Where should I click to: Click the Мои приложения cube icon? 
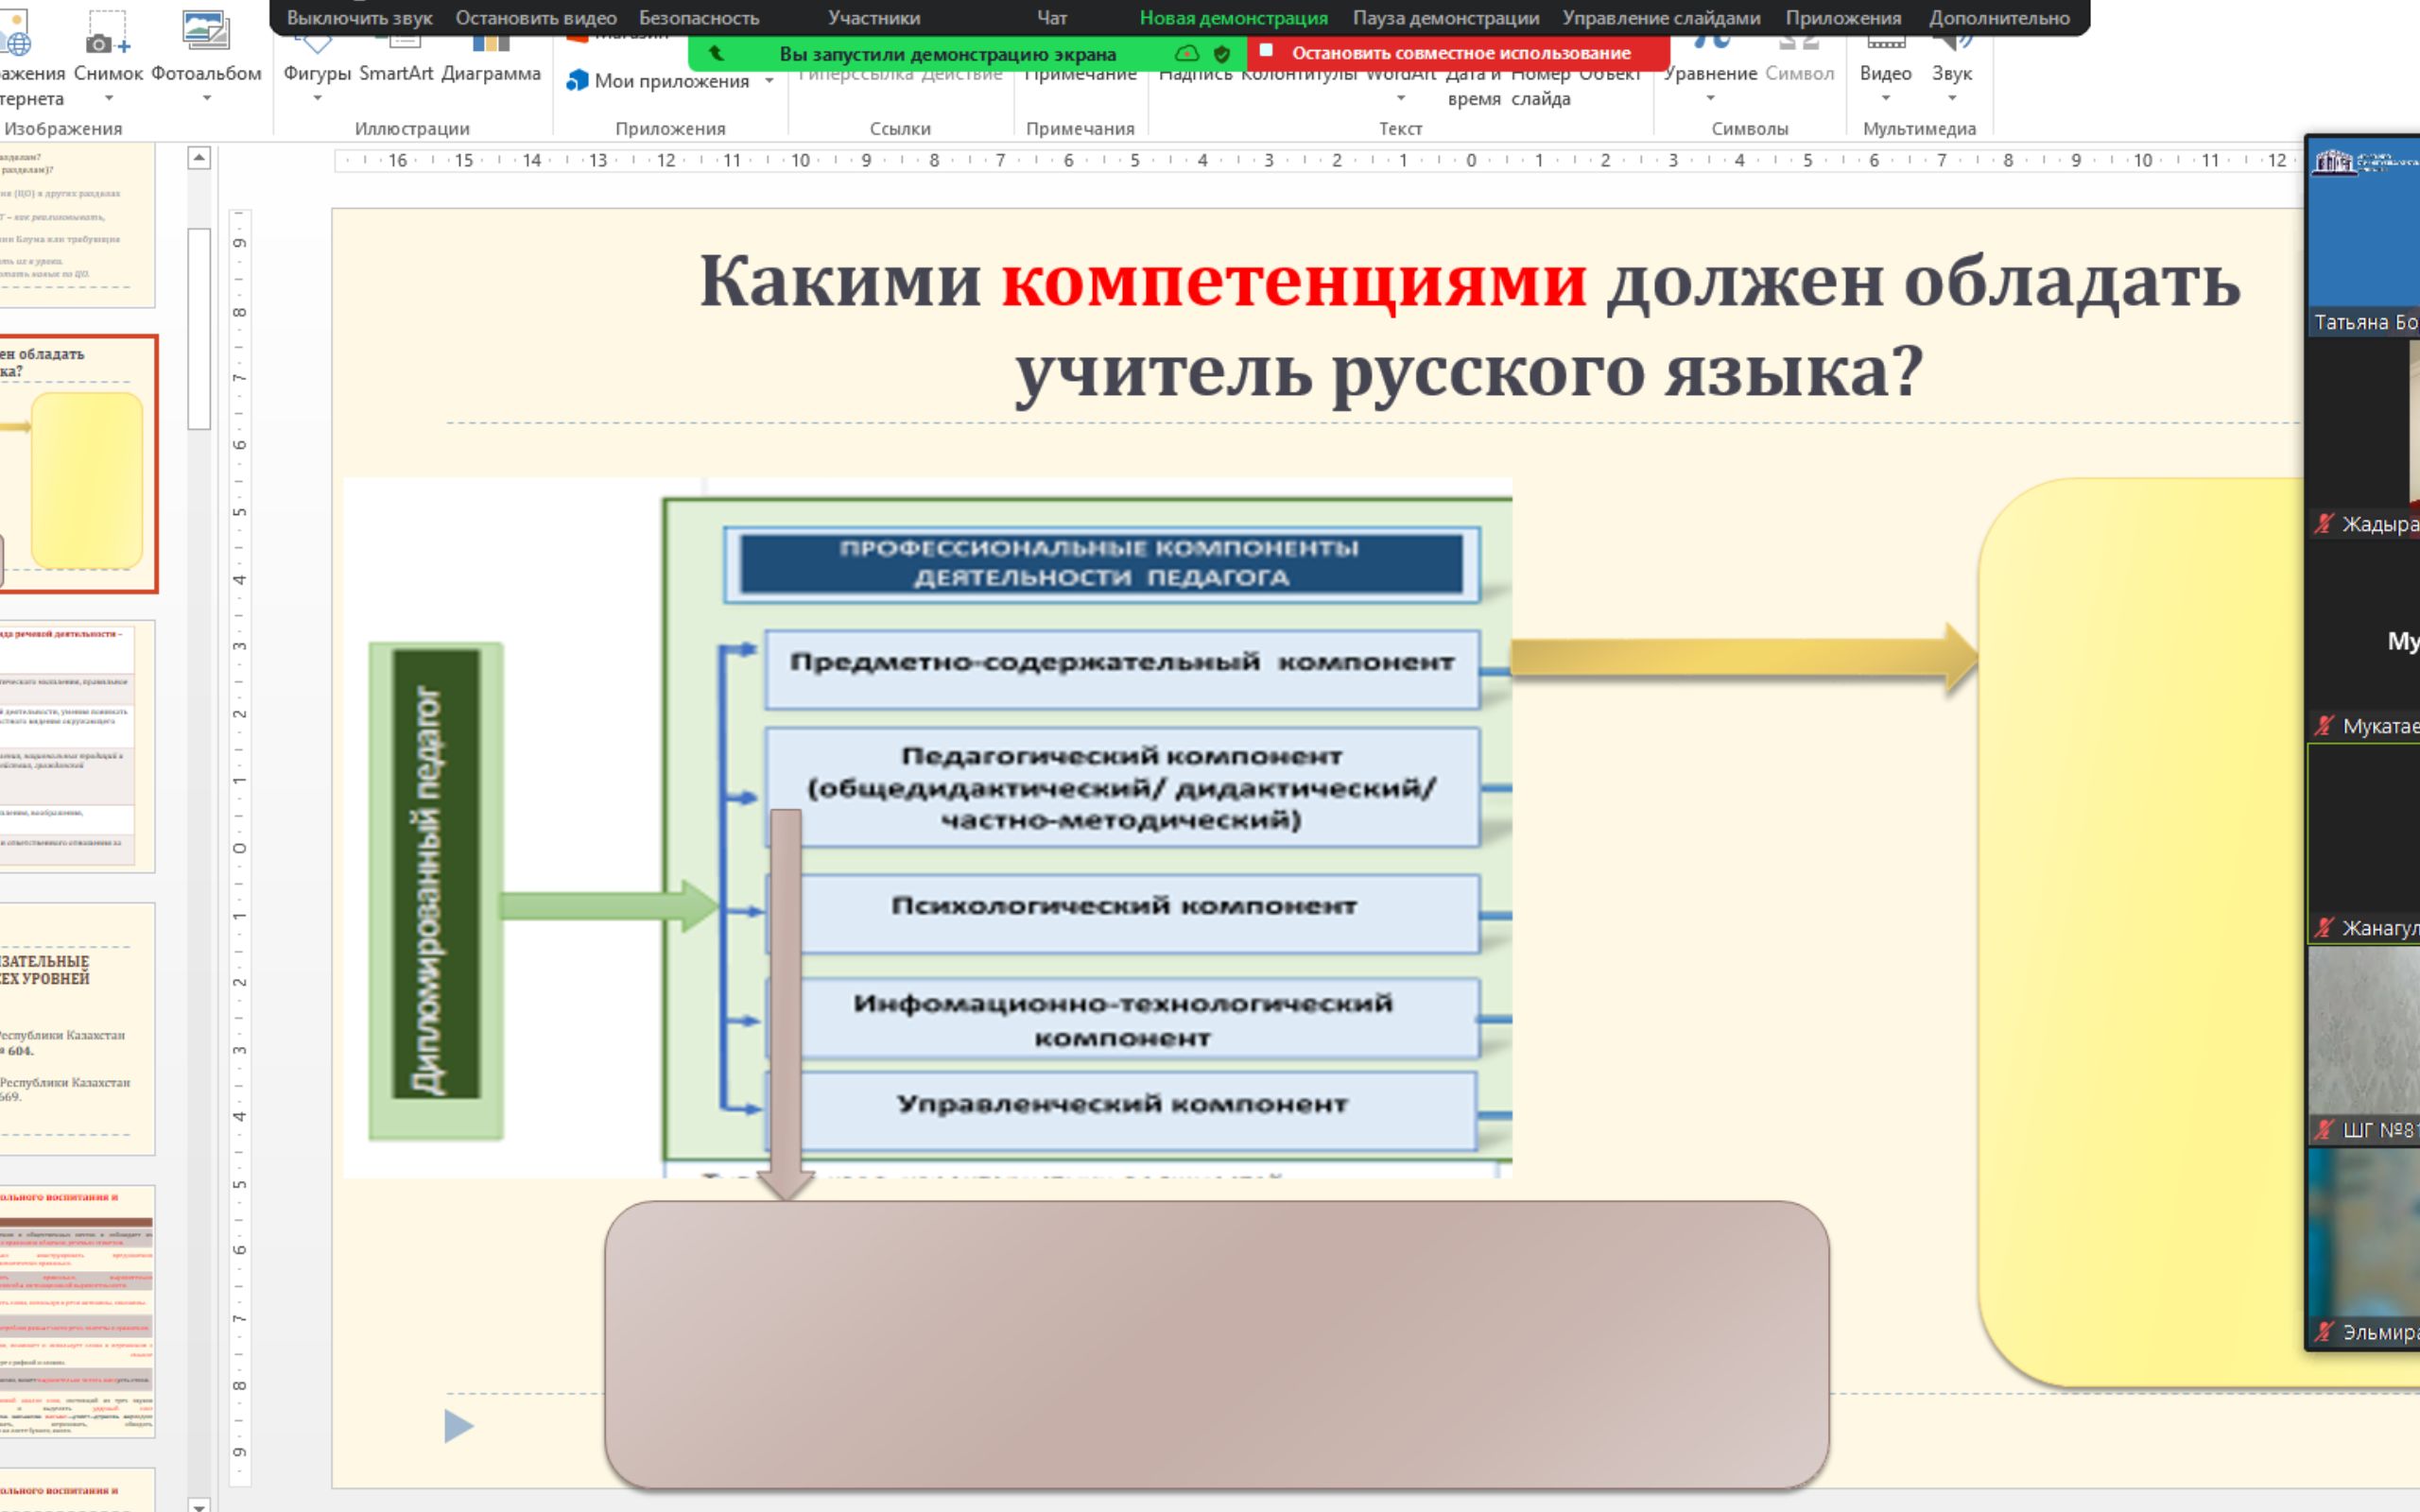[577, 81]
